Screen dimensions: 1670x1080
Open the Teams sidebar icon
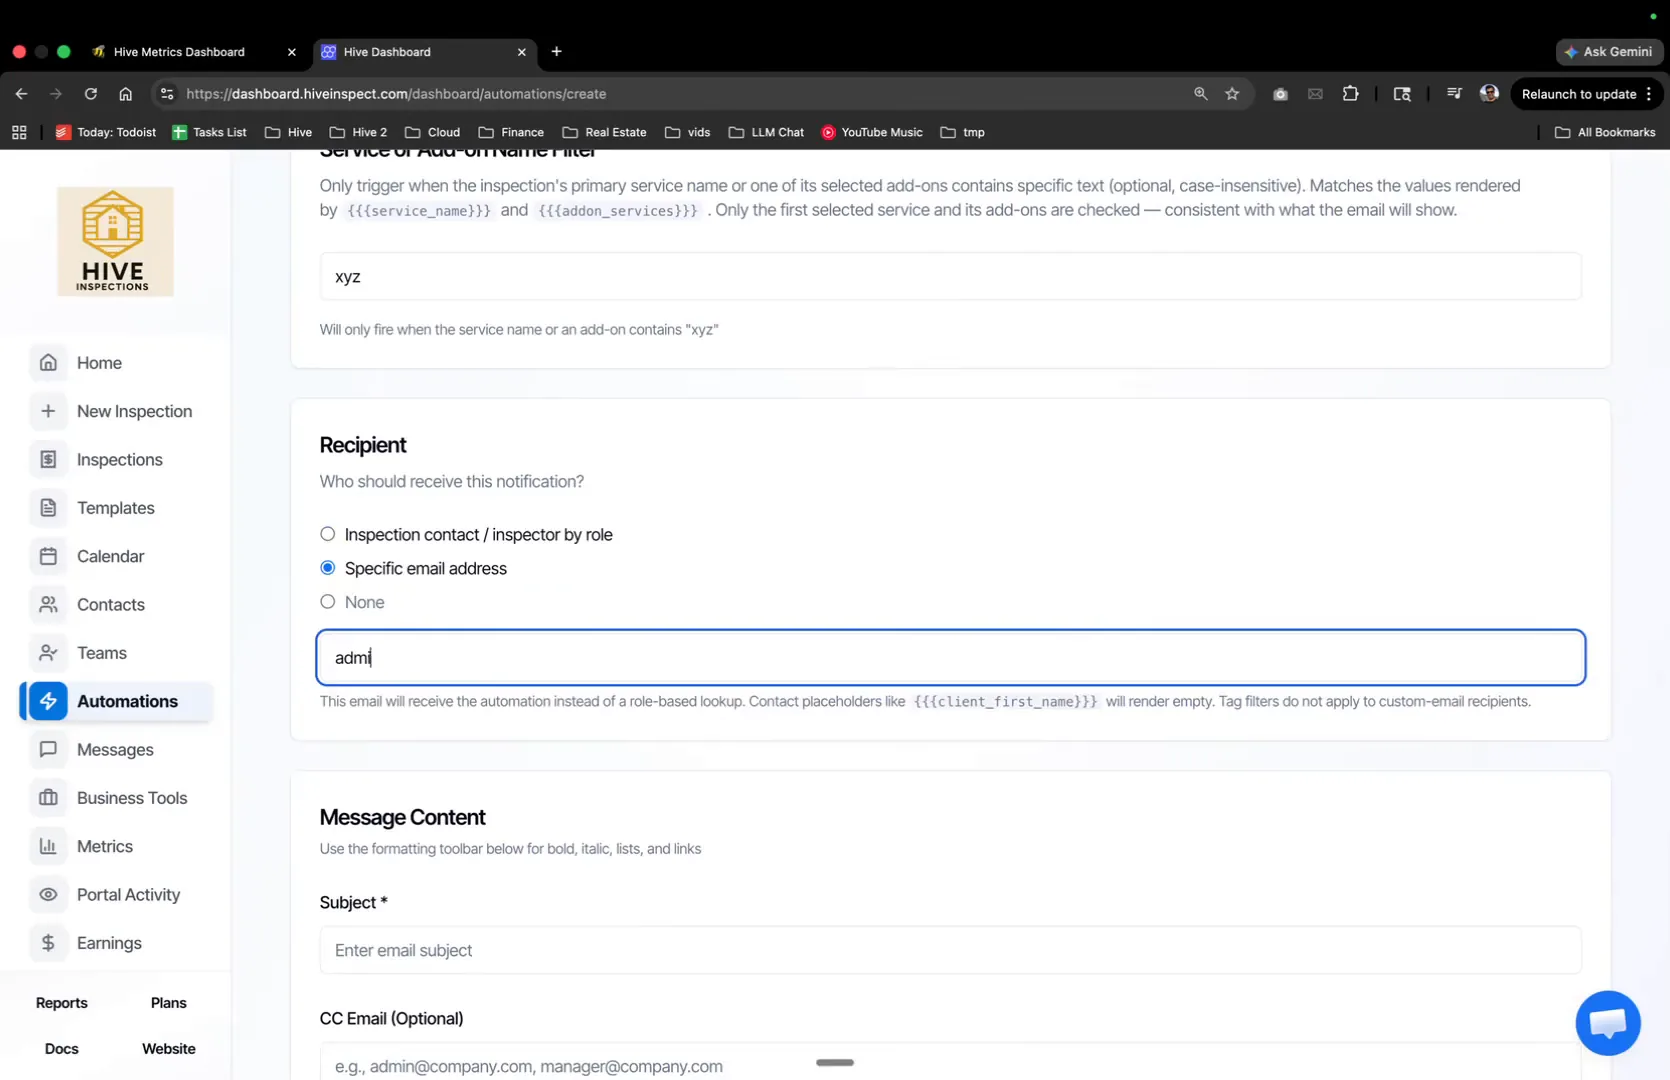tap(48, 653)
